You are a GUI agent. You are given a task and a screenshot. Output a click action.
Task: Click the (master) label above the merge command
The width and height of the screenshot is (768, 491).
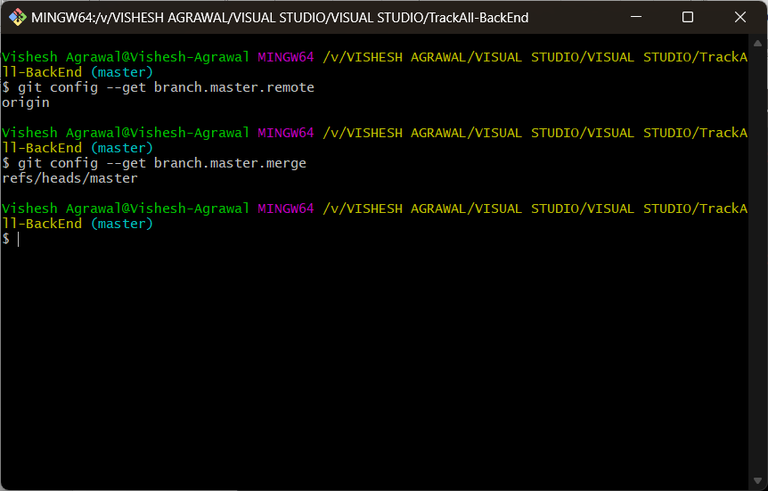click(122, 148)
